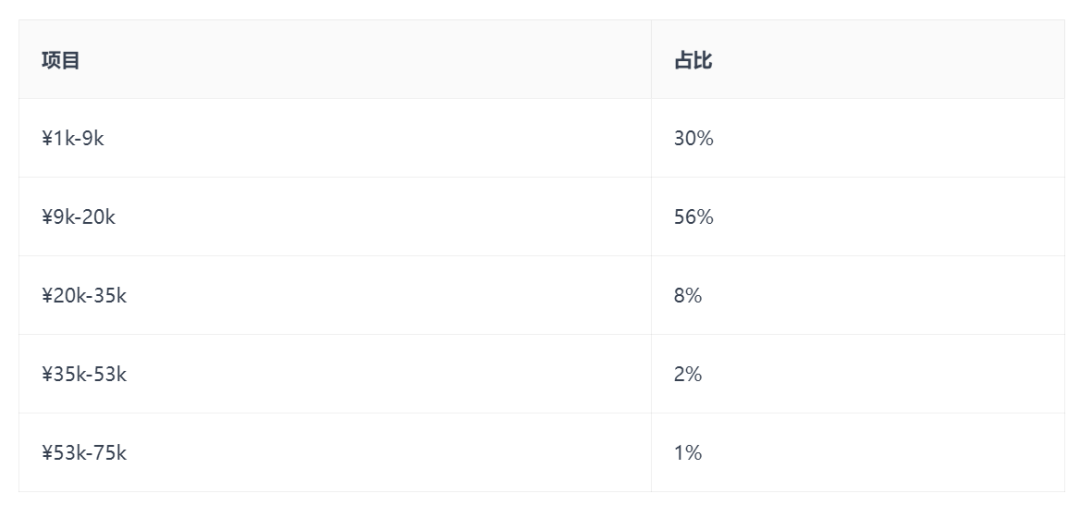The image size is (1080, 506).
Task: Click the 占比 column header
Action: (x=858, y=59)
